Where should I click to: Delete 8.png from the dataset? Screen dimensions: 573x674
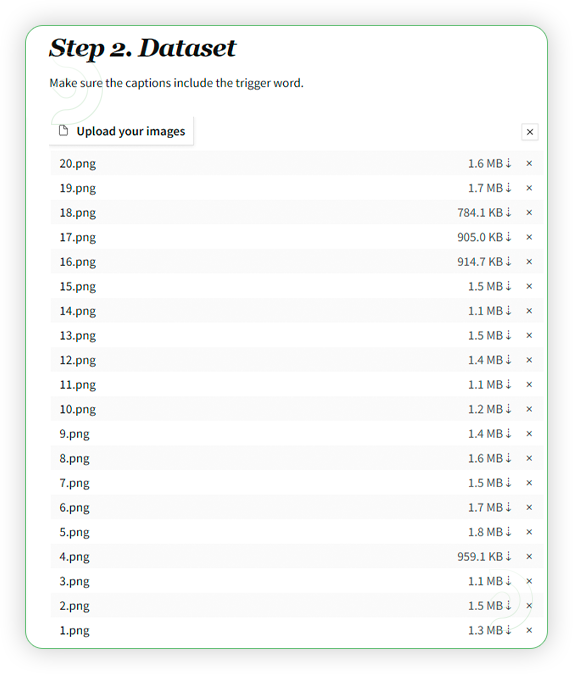pos(529,458)
